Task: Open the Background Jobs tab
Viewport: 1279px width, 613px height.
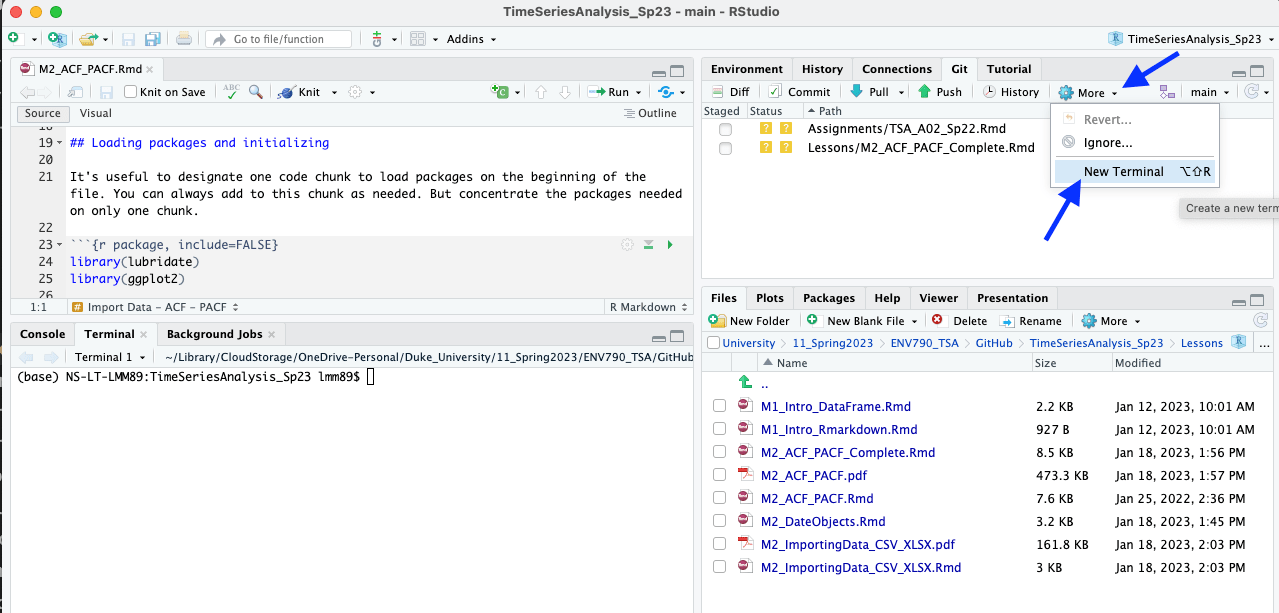Action: [214, 334]
